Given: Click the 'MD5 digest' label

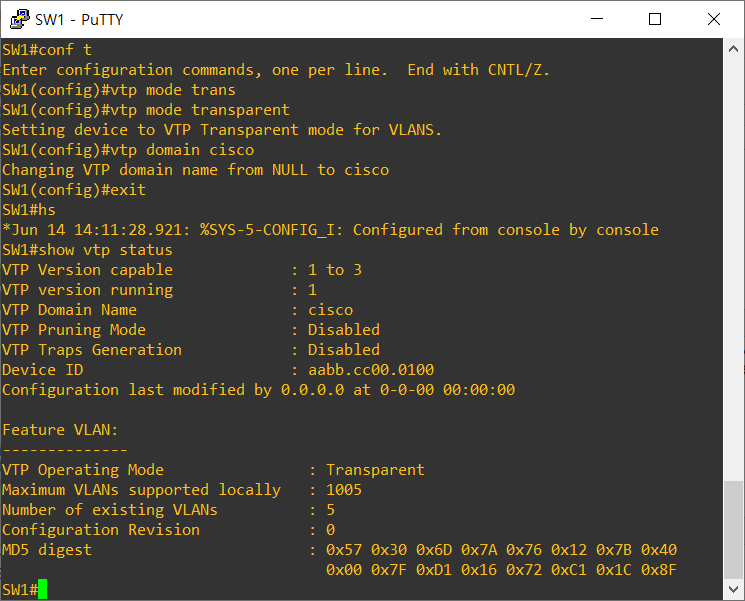Looking at the screenshot, I should click(47, 550).
